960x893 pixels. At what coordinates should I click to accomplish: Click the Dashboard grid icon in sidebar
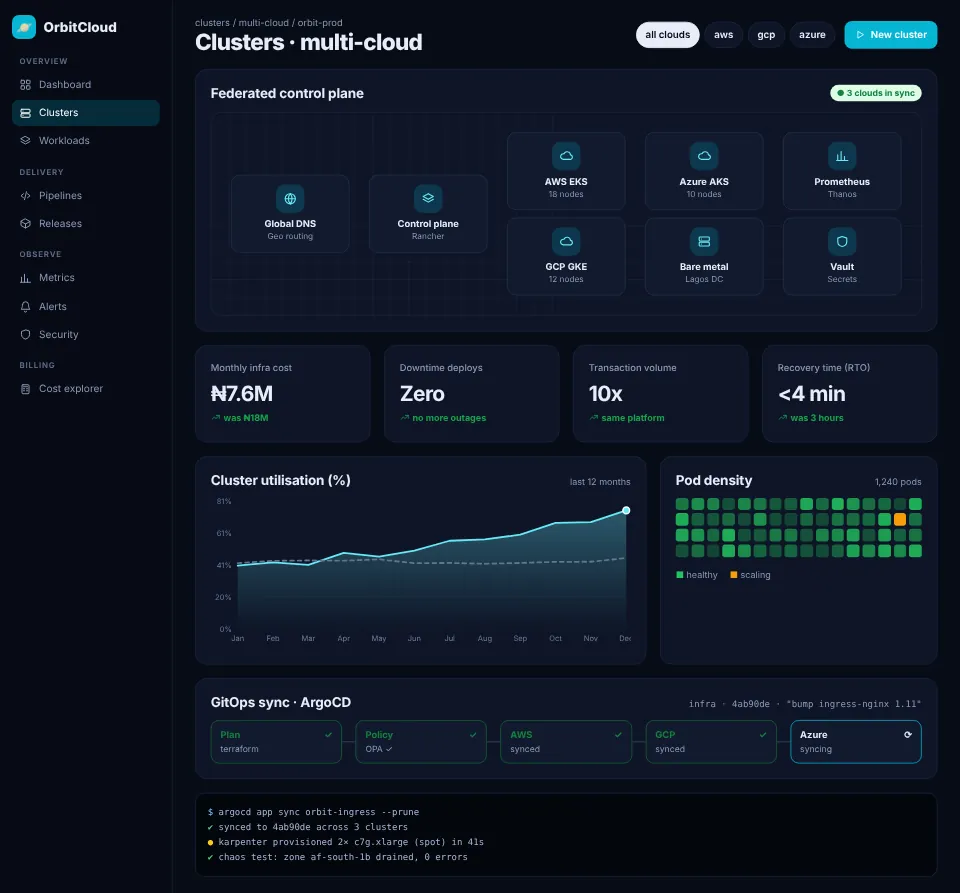point(25,84)
